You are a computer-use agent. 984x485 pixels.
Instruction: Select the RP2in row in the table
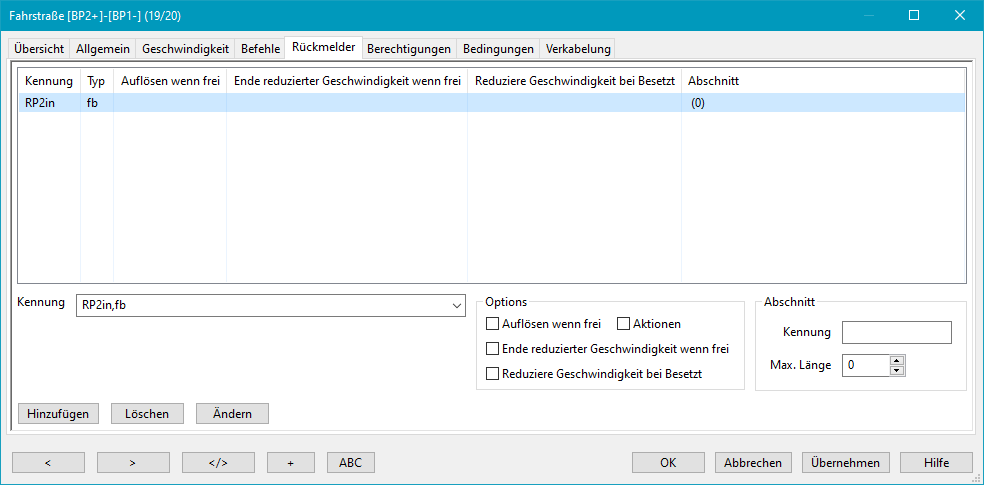tap(48, 102)
